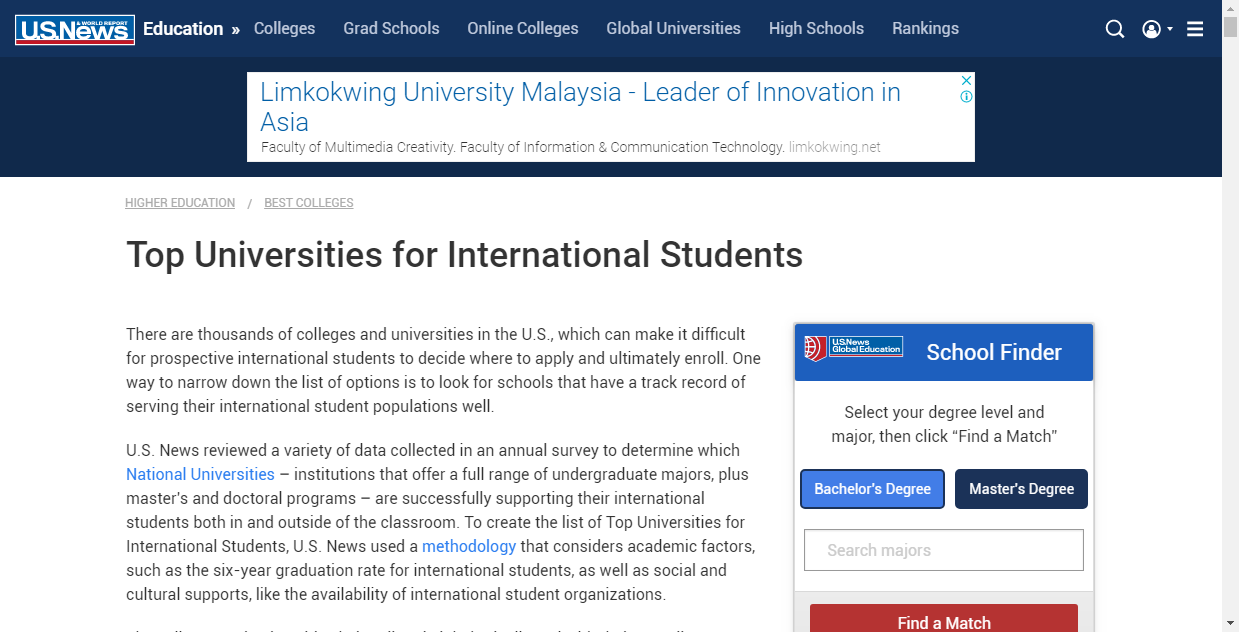Close the Limkokwing ad with X

coord(967,80)
